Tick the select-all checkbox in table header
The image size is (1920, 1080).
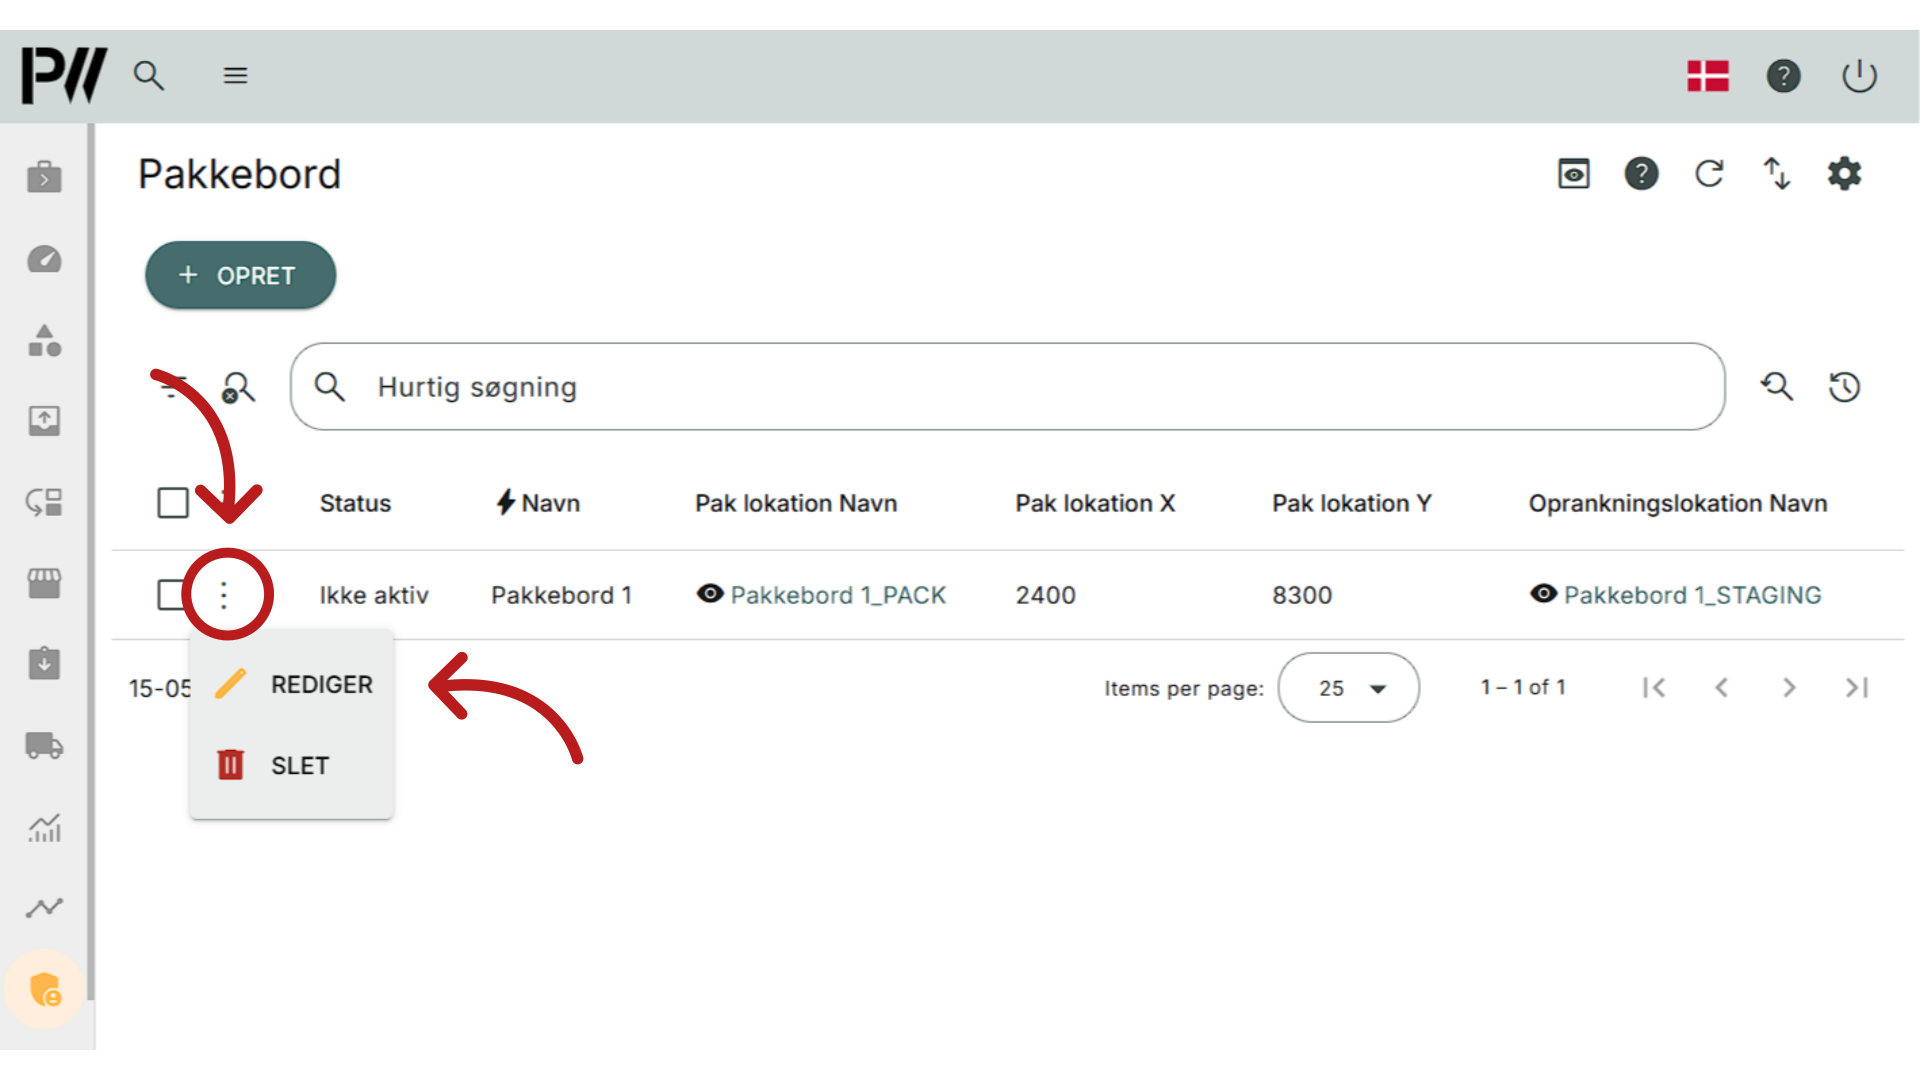pyautogui.click(x=173, y=503)
